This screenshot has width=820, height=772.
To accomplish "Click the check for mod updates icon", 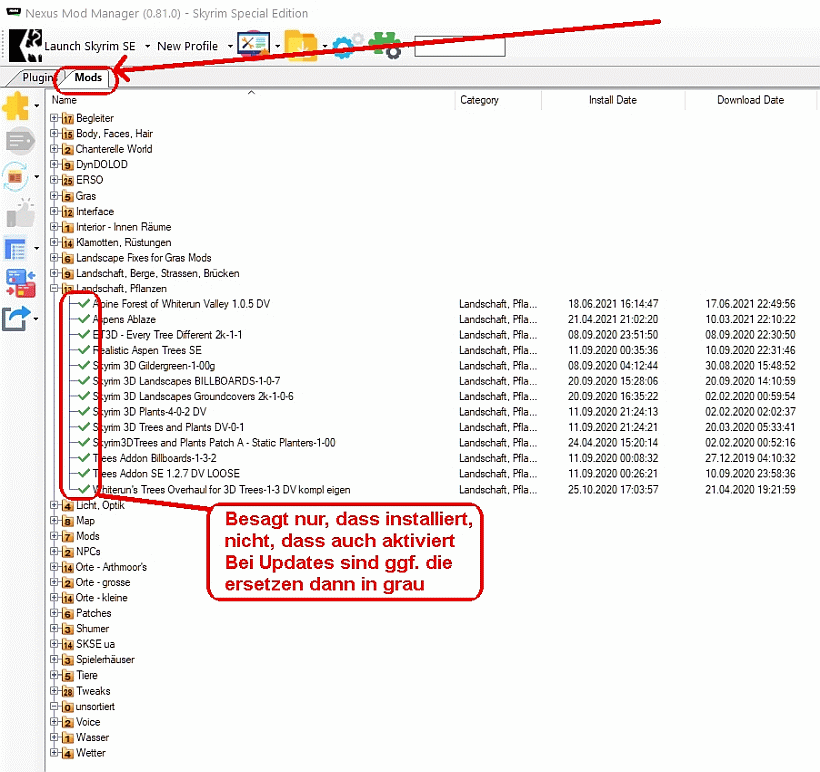I will [17, 176].
